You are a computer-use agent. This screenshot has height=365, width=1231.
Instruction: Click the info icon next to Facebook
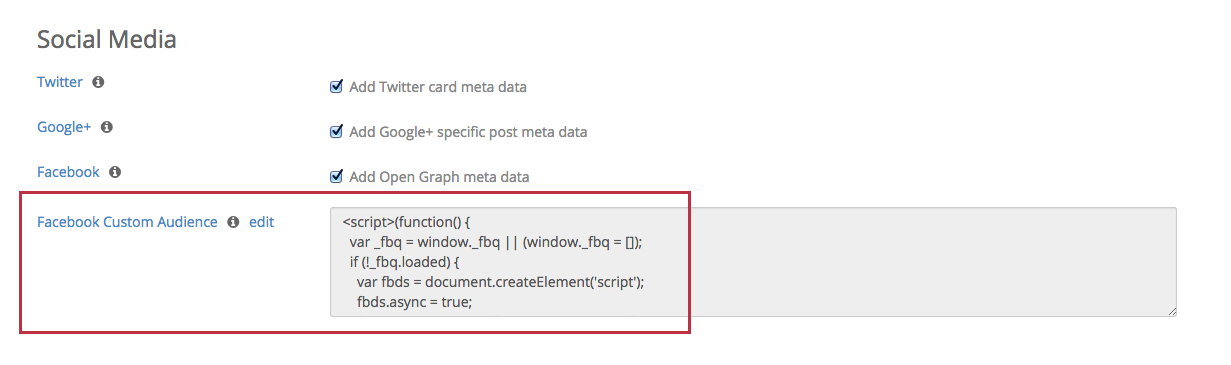click(115, 172)
